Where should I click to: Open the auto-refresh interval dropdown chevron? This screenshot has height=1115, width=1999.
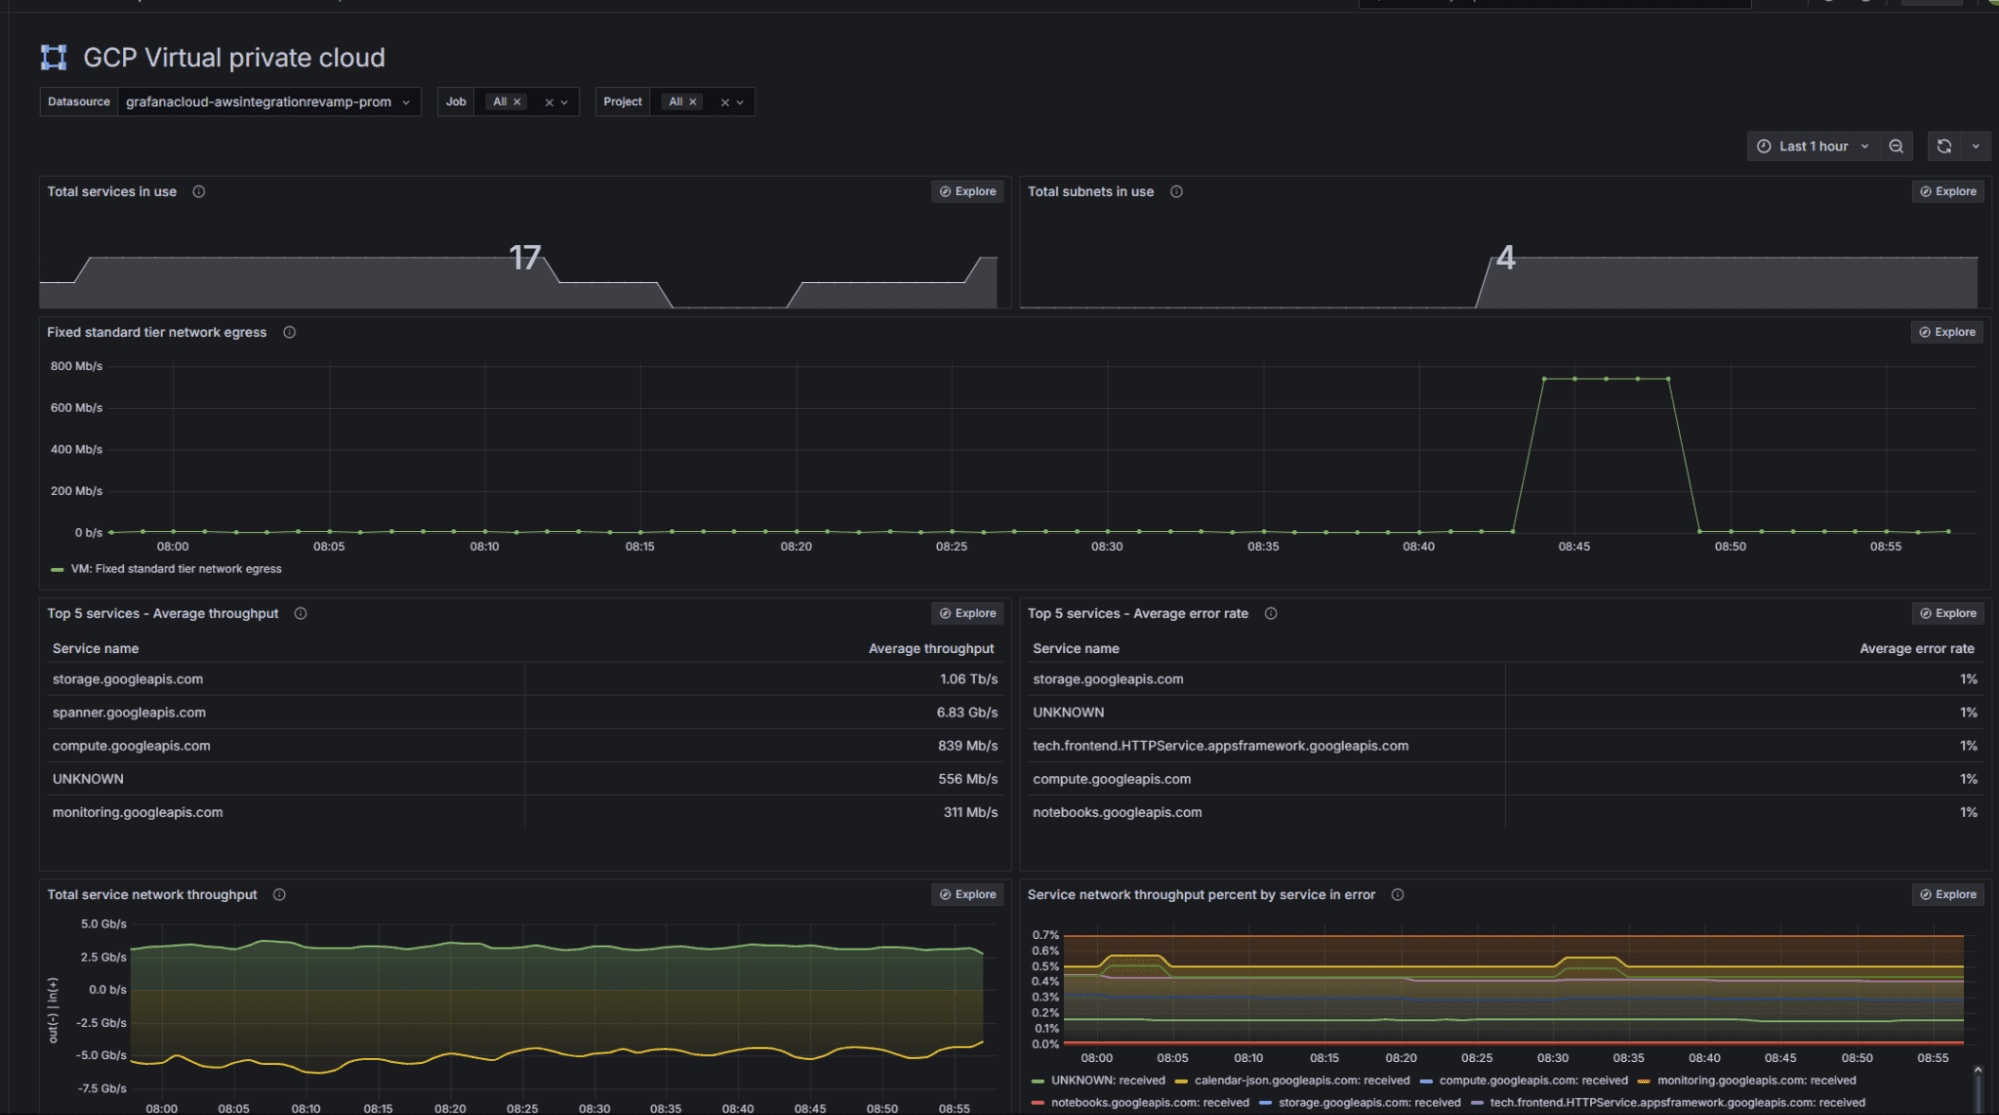1975,146
